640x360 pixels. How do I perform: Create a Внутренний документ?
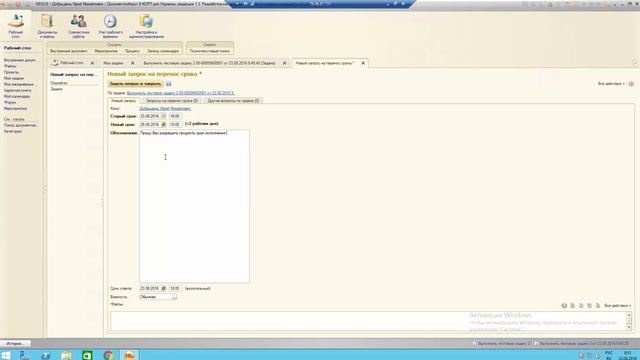click(69, 51)
